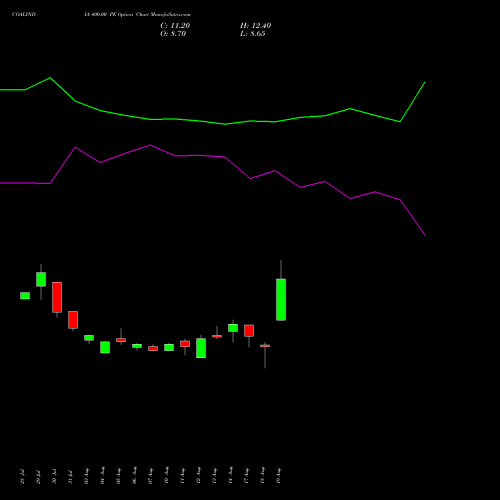Click the 14 Aug date label
The height and width of the screenshot is (500, 500).
tap(230, 475)
